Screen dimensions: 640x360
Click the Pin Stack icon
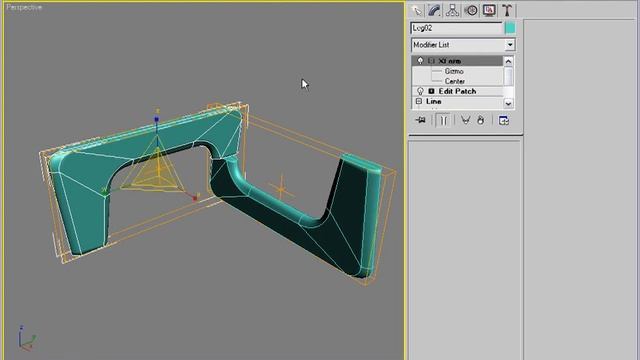[420, 120]
